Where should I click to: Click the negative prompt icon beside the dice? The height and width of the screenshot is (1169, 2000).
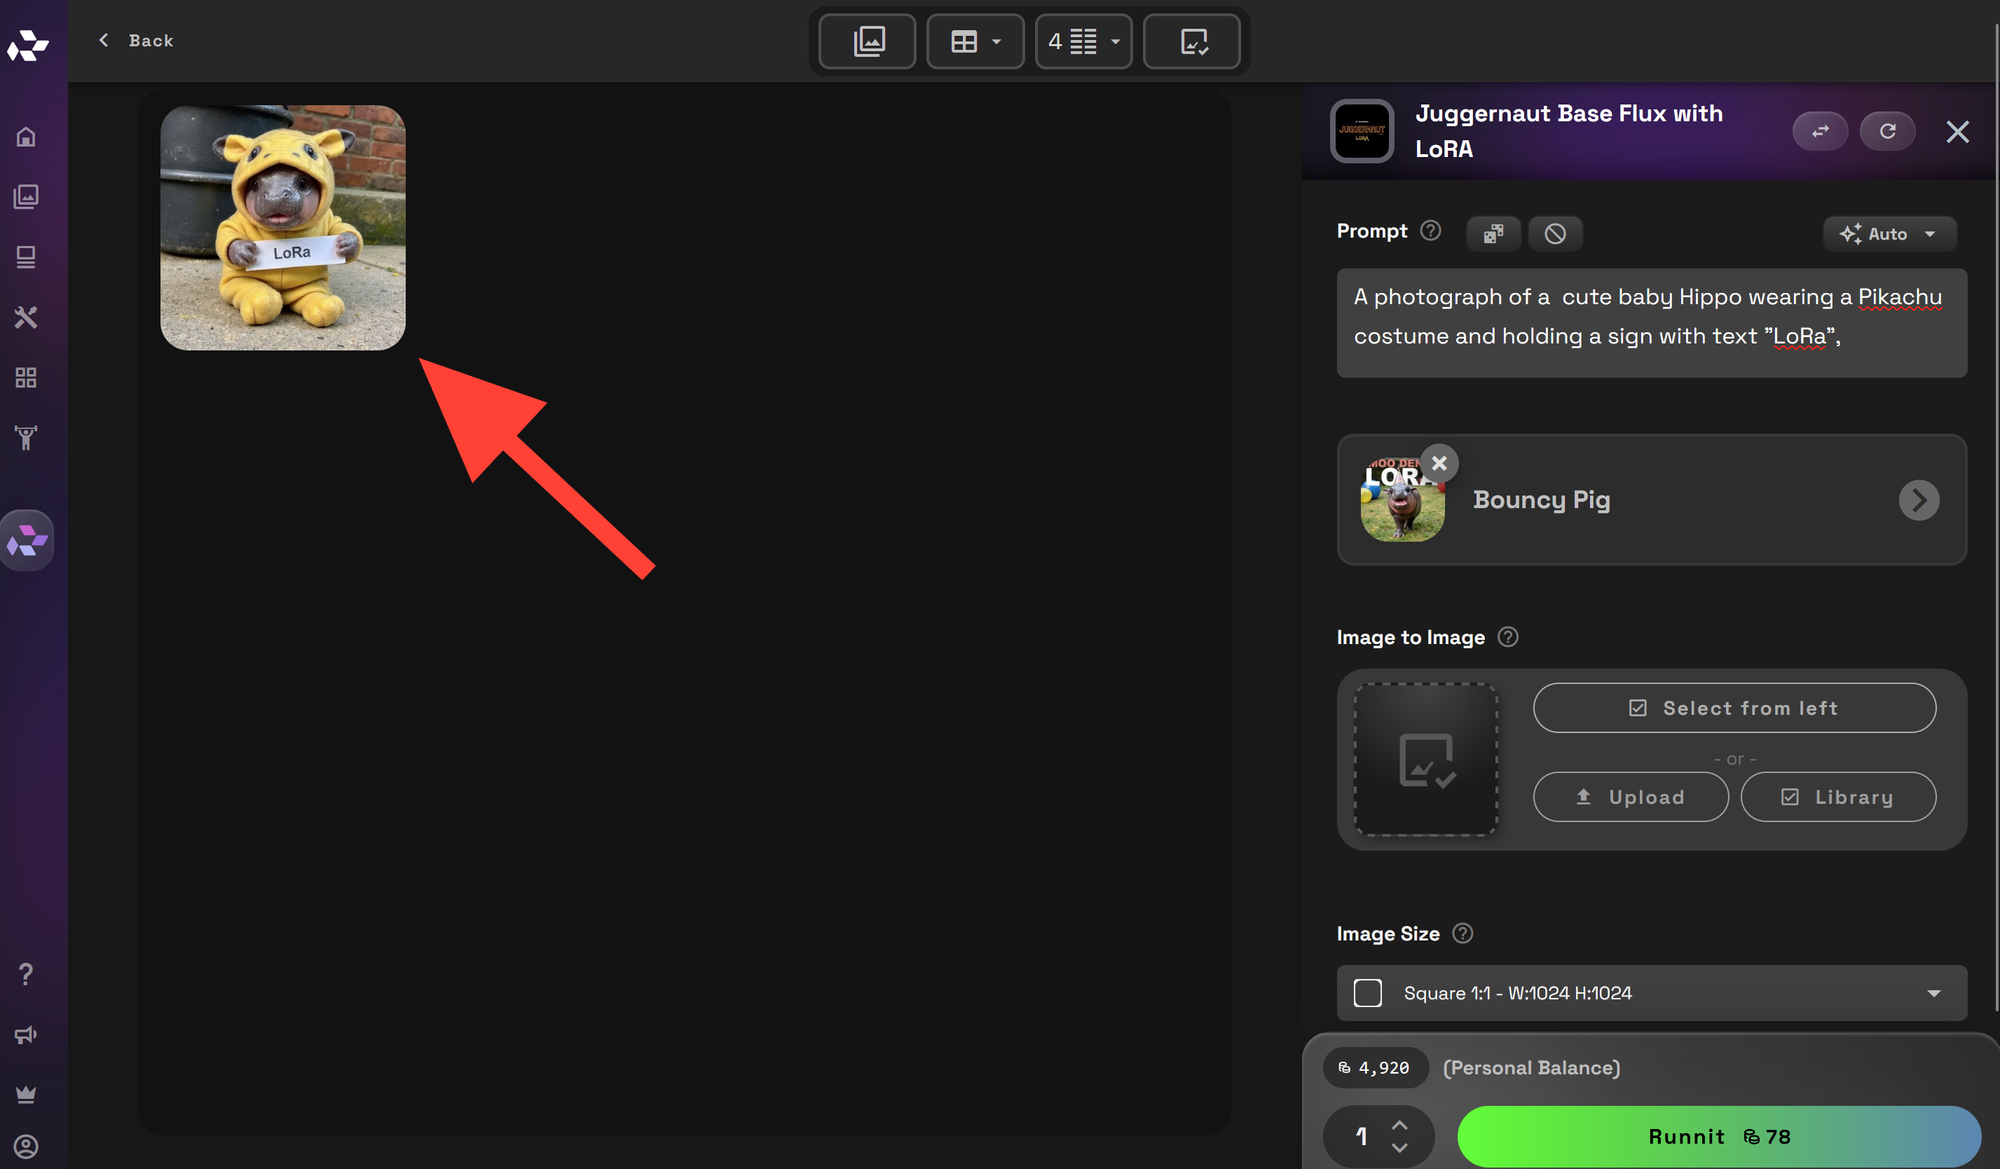click(1555, 233)
